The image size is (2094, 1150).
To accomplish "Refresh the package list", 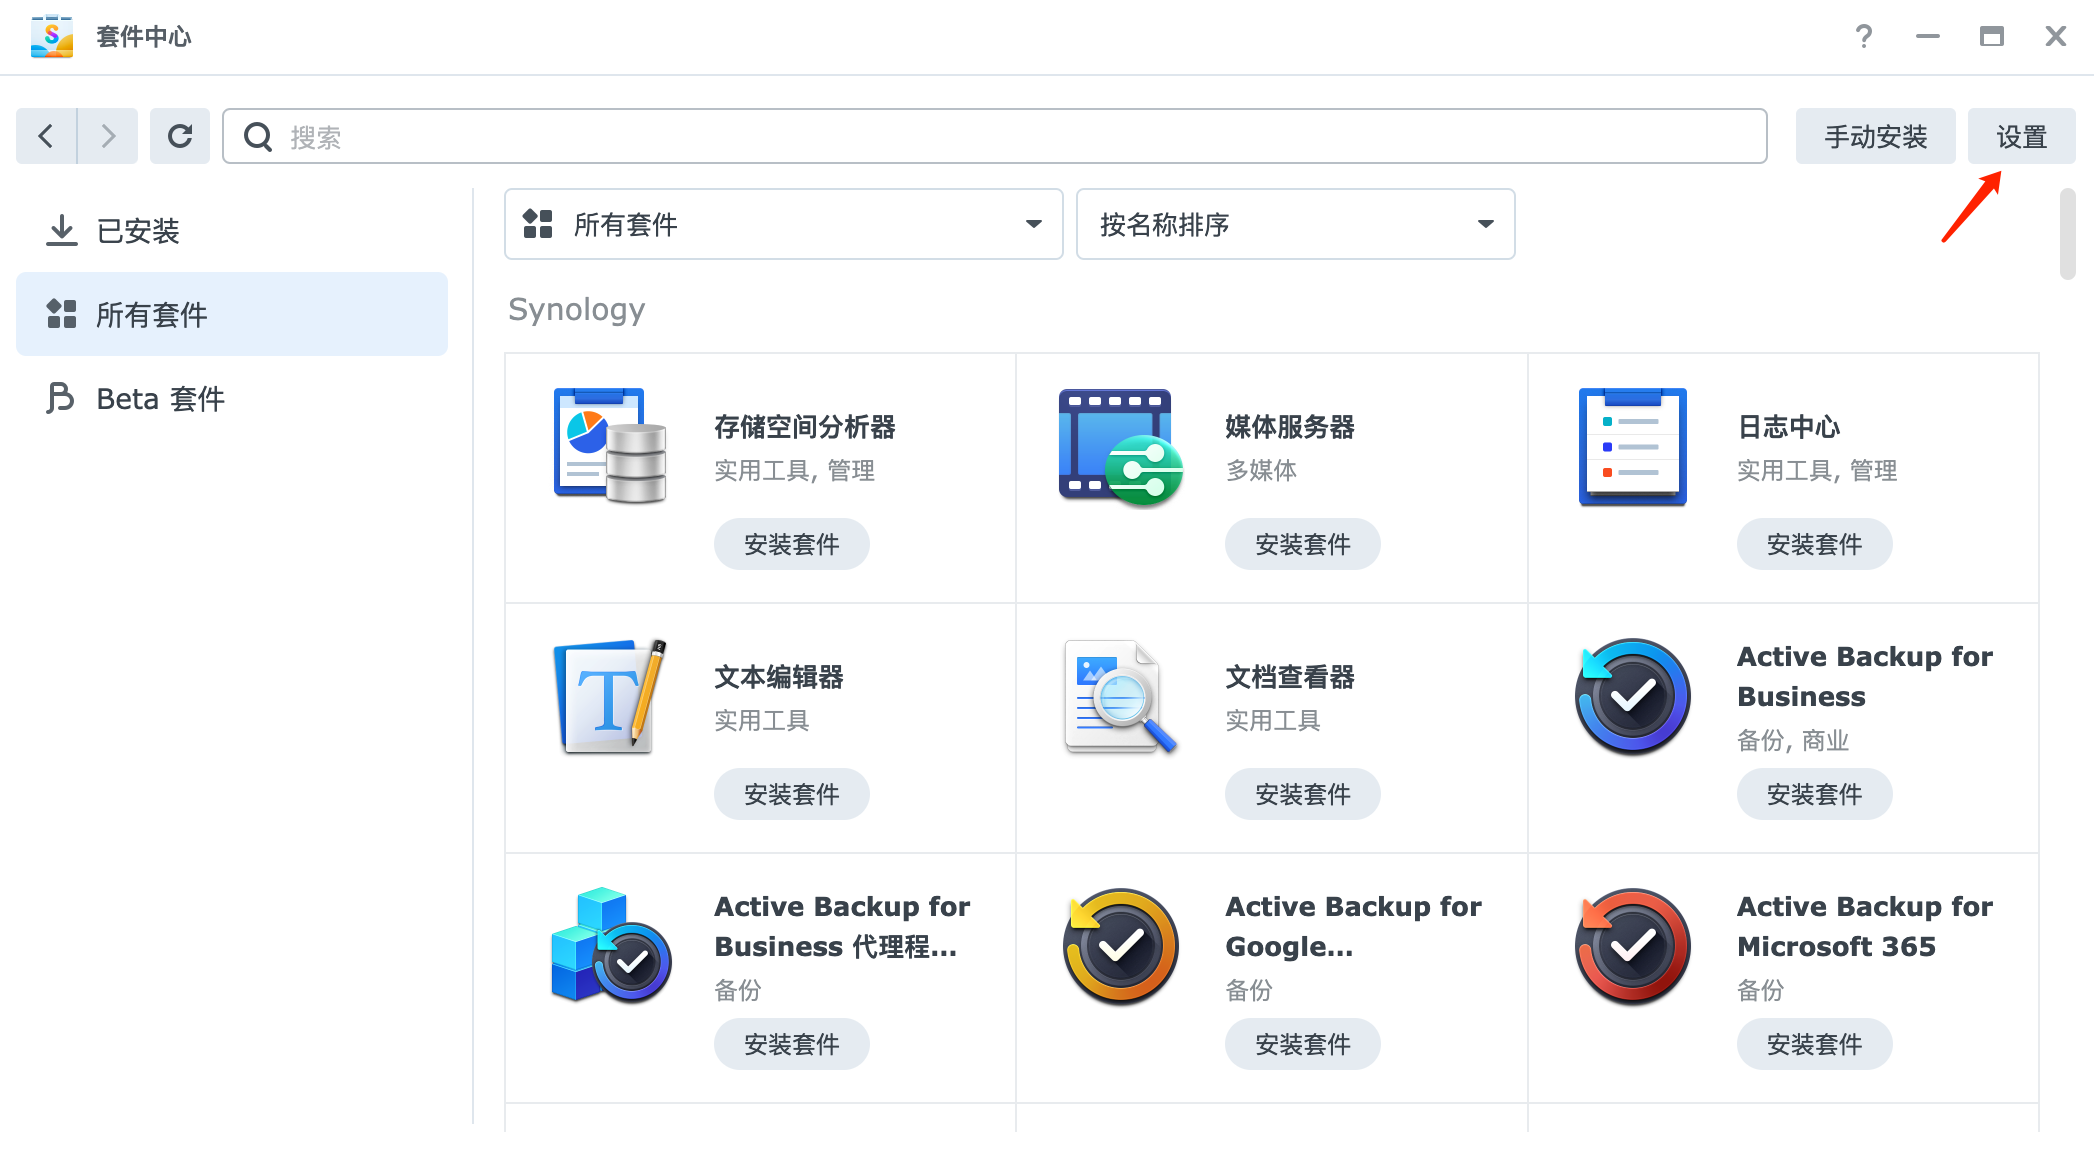I will (x=180, y=136).
